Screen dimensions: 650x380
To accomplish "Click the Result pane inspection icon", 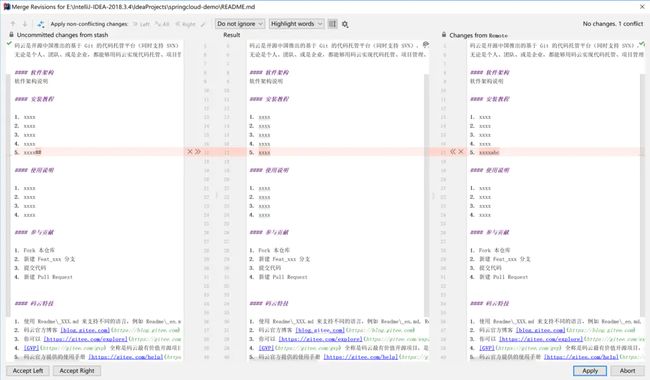I will 425,44.
